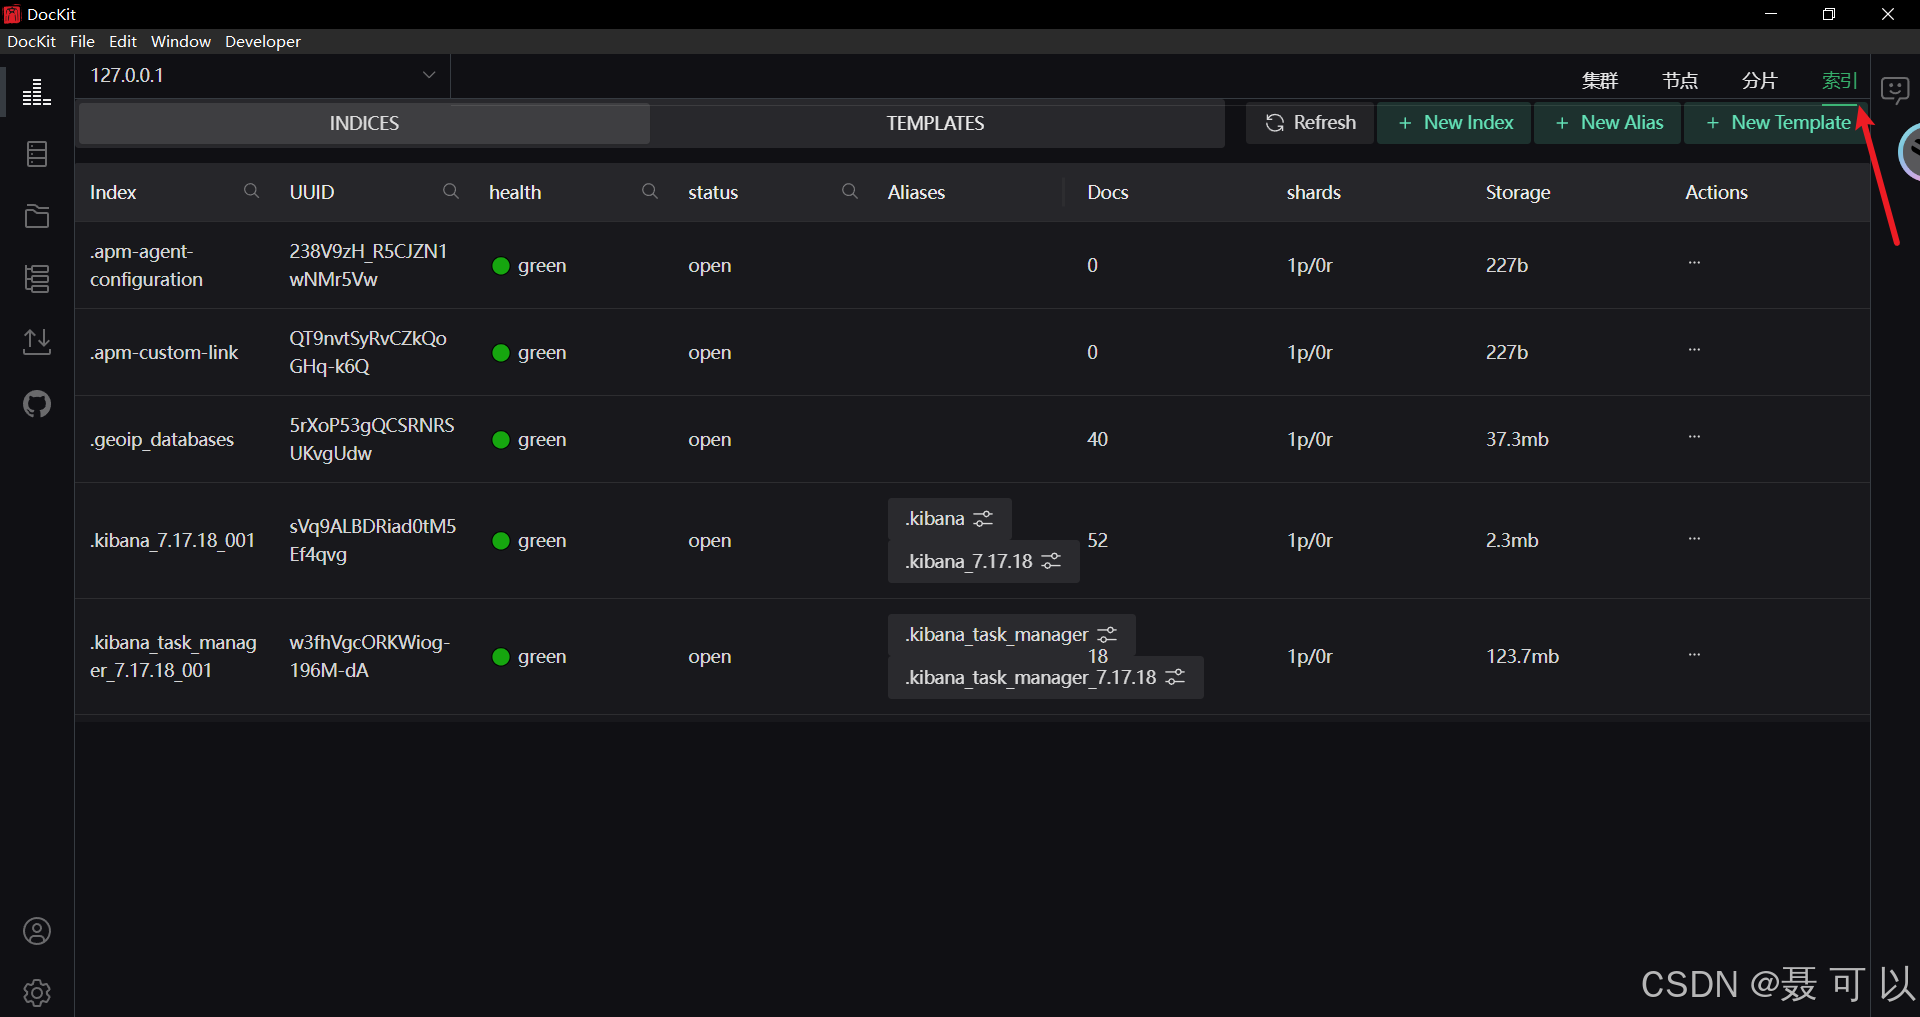Screen dimensions: 1920x1017
Task: Open the File menu
Action: [82, 41]
